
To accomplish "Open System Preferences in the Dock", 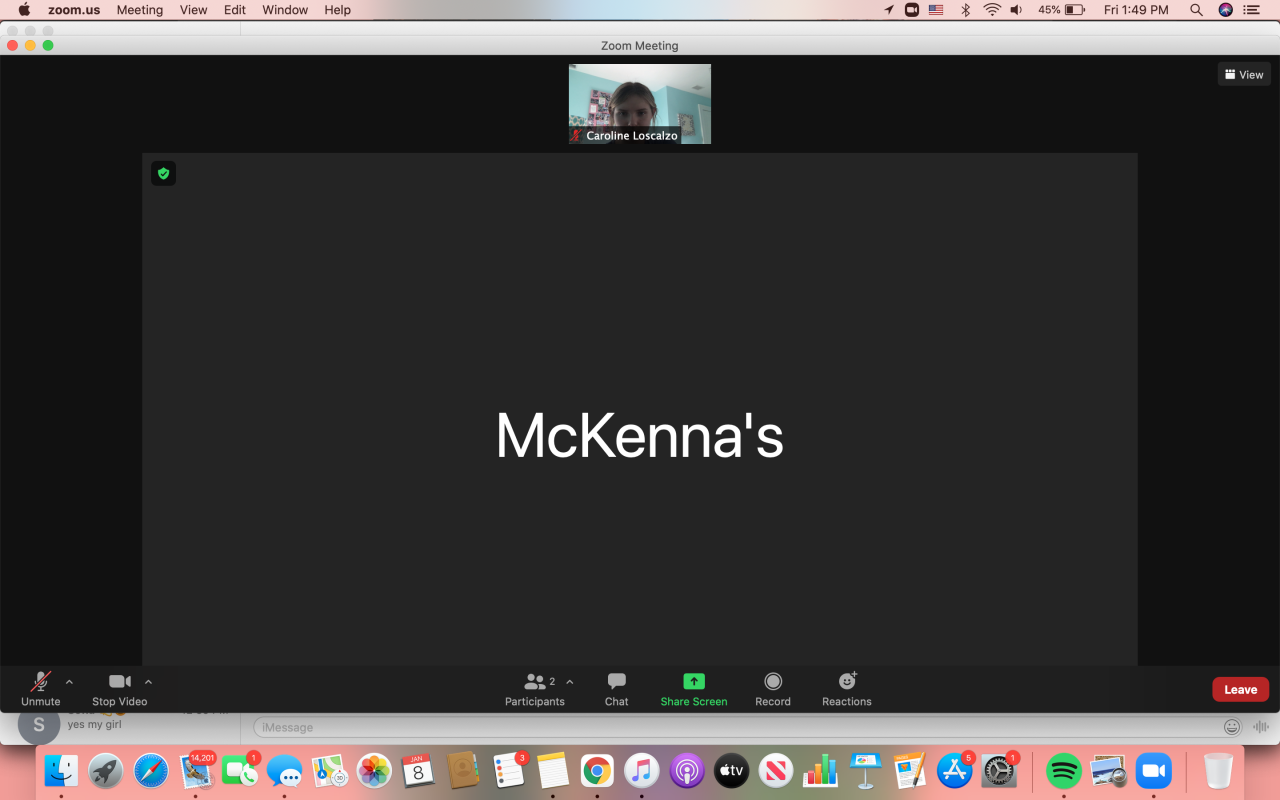I will point(999,770).
